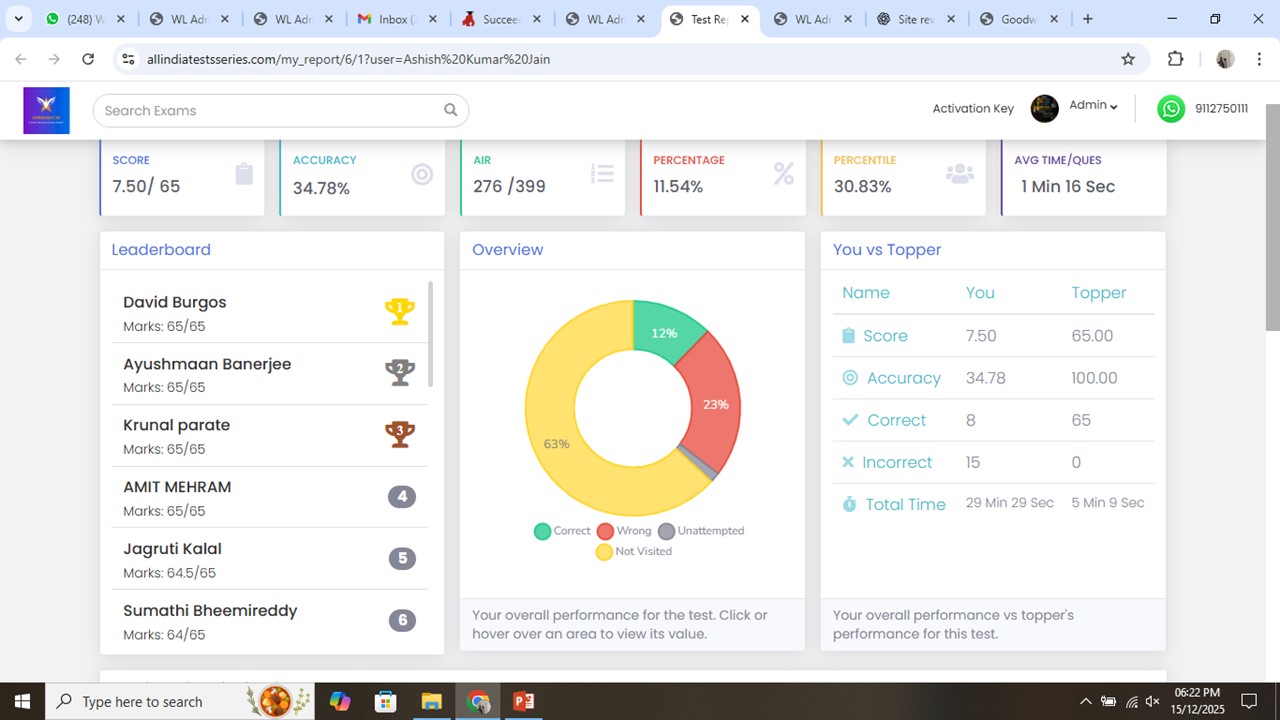Open the Chrome extensions puzzle icon
Screen dimensions: 1280x720
pos(1175,59)
